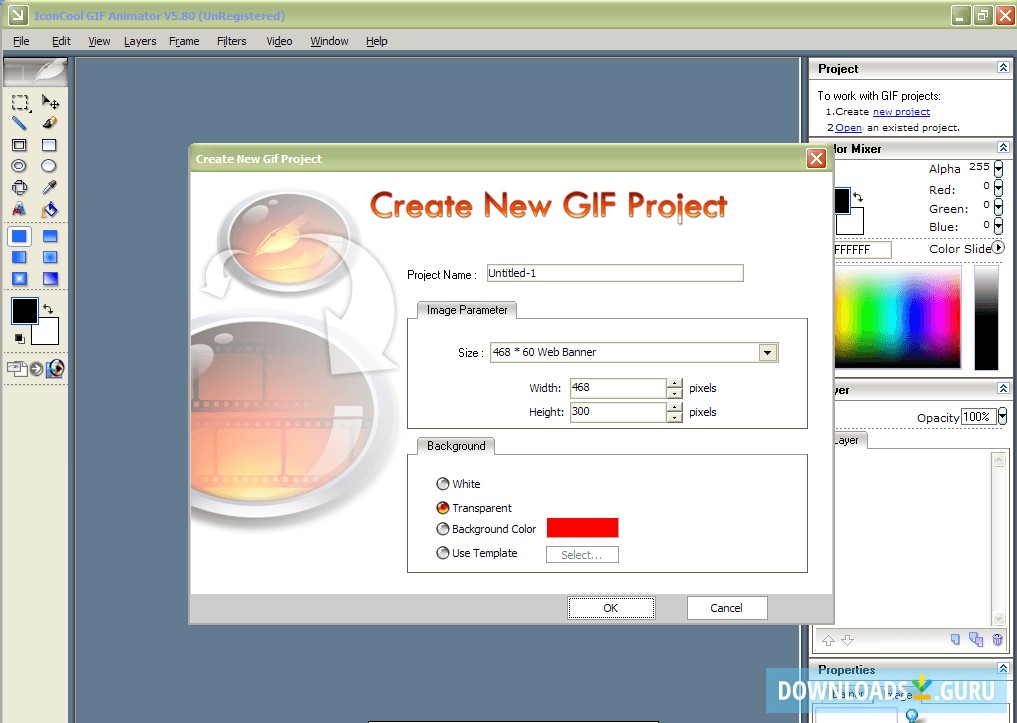Click the red Background Color swatch
Viewport: 1017px width, 723px height.
(583, 527)
